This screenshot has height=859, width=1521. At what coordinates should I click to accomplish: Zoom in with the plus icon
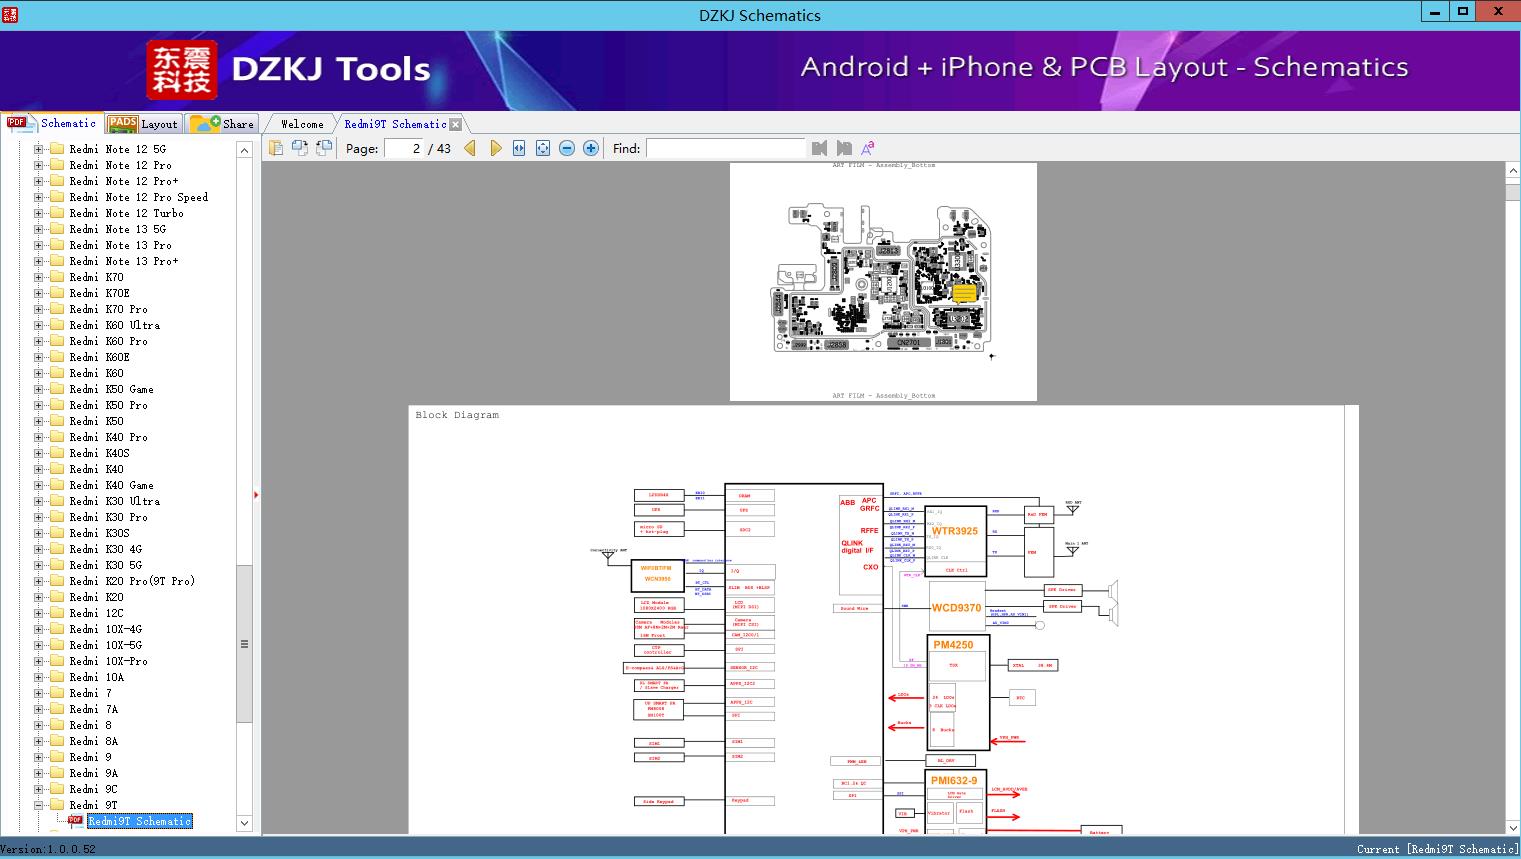click(x=591, y=148)
